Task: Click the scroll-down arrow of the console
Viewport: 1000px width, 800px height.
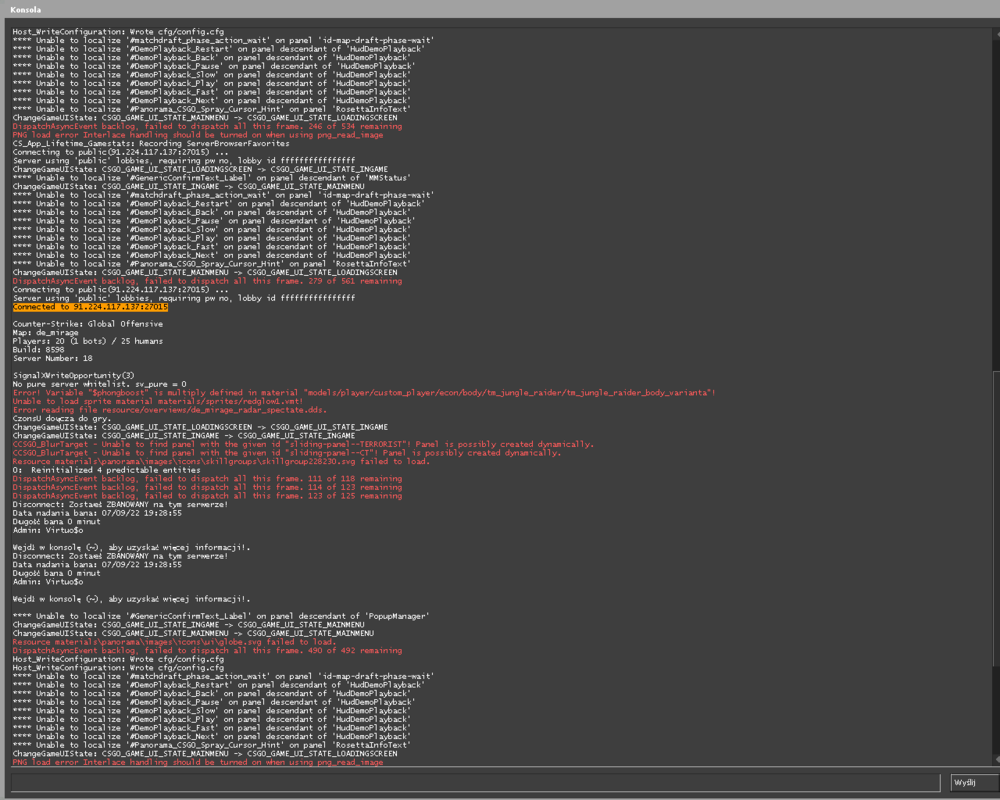Action: [x=997, y=760]
